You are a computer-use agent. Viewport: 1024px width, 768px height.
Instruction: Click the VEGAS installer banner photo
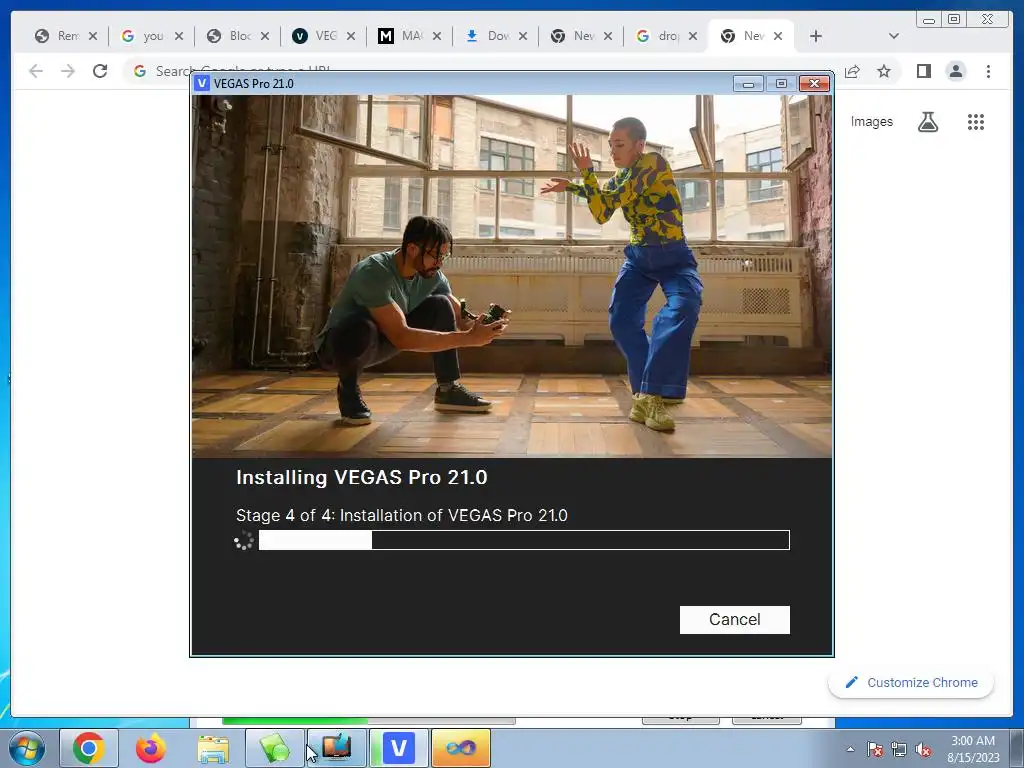tap(512, 276)
